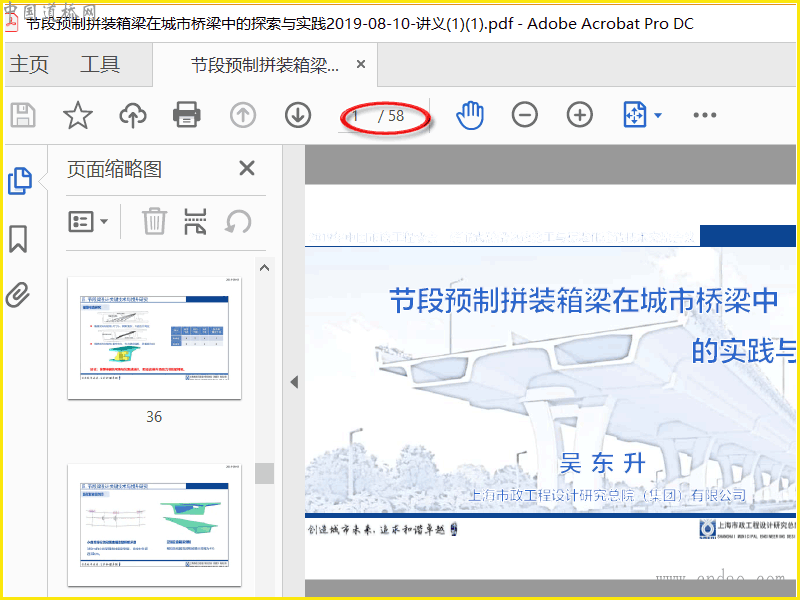Open fit page options dropdown arrow
800x600 pixels.
coord(658,115)
